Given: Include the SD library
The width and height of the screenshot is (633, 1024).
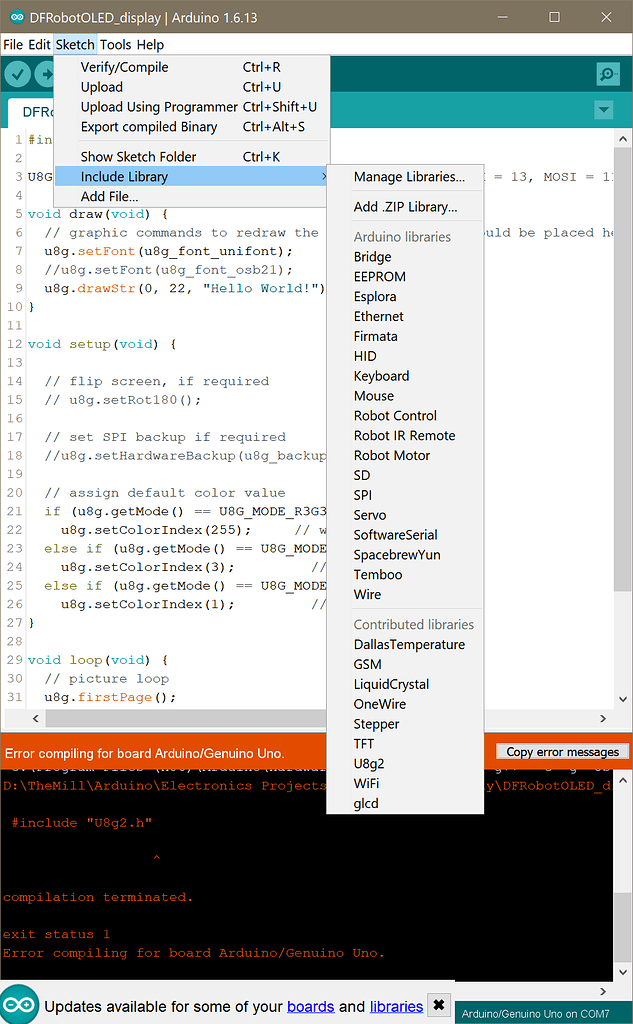Looking at the screenshot, I should [x=405, y=475].
